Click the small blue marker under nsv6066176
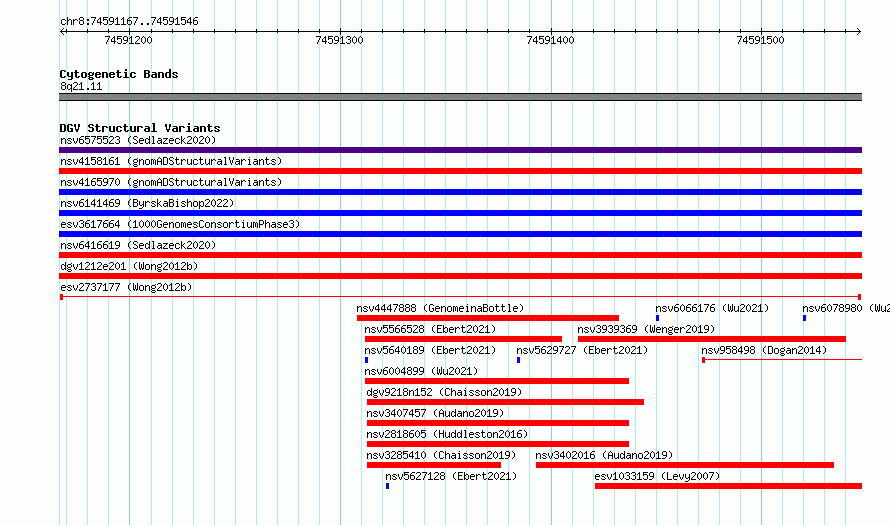Image resolution: width=890 pixels, height=525 pixels. (x=657, y=318)
